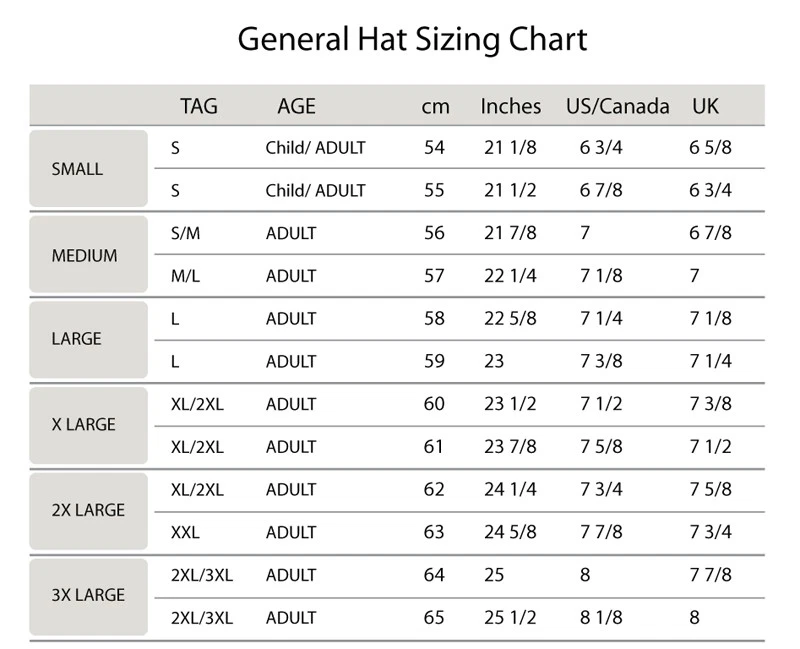The height and width of the screenshot is (649, 800).
Task: Click the XXL tag cell
Action: click(185, 533)
